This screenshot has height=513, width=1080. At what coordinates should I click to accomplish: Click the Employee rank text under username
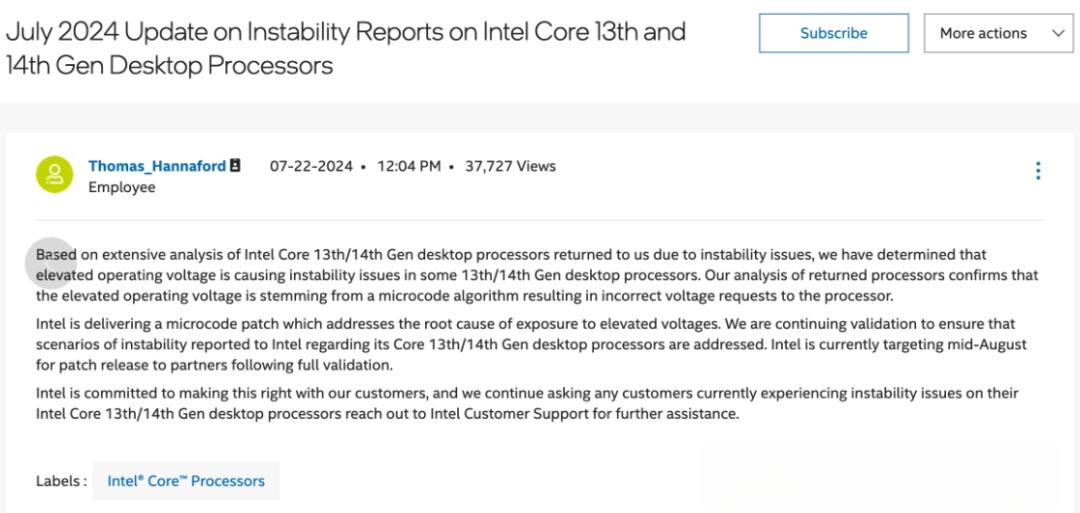tap(122, 187)
